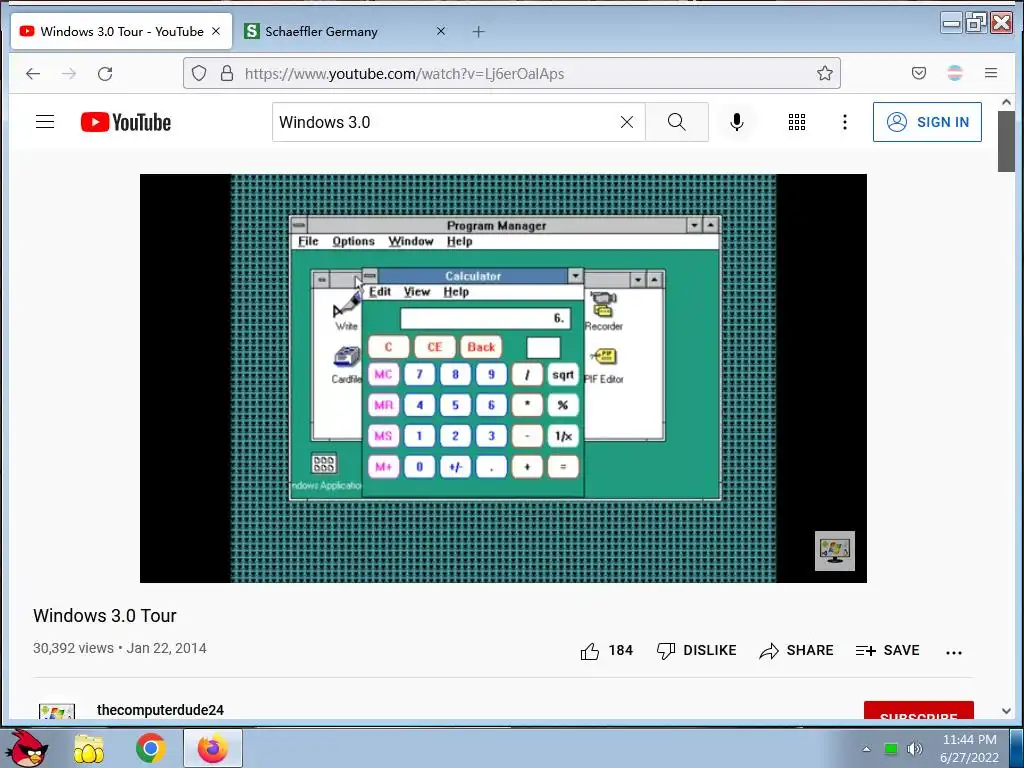Open Program Manager File menu in video
This screenshot has width=1024, height=768.
tap(308, 241)
